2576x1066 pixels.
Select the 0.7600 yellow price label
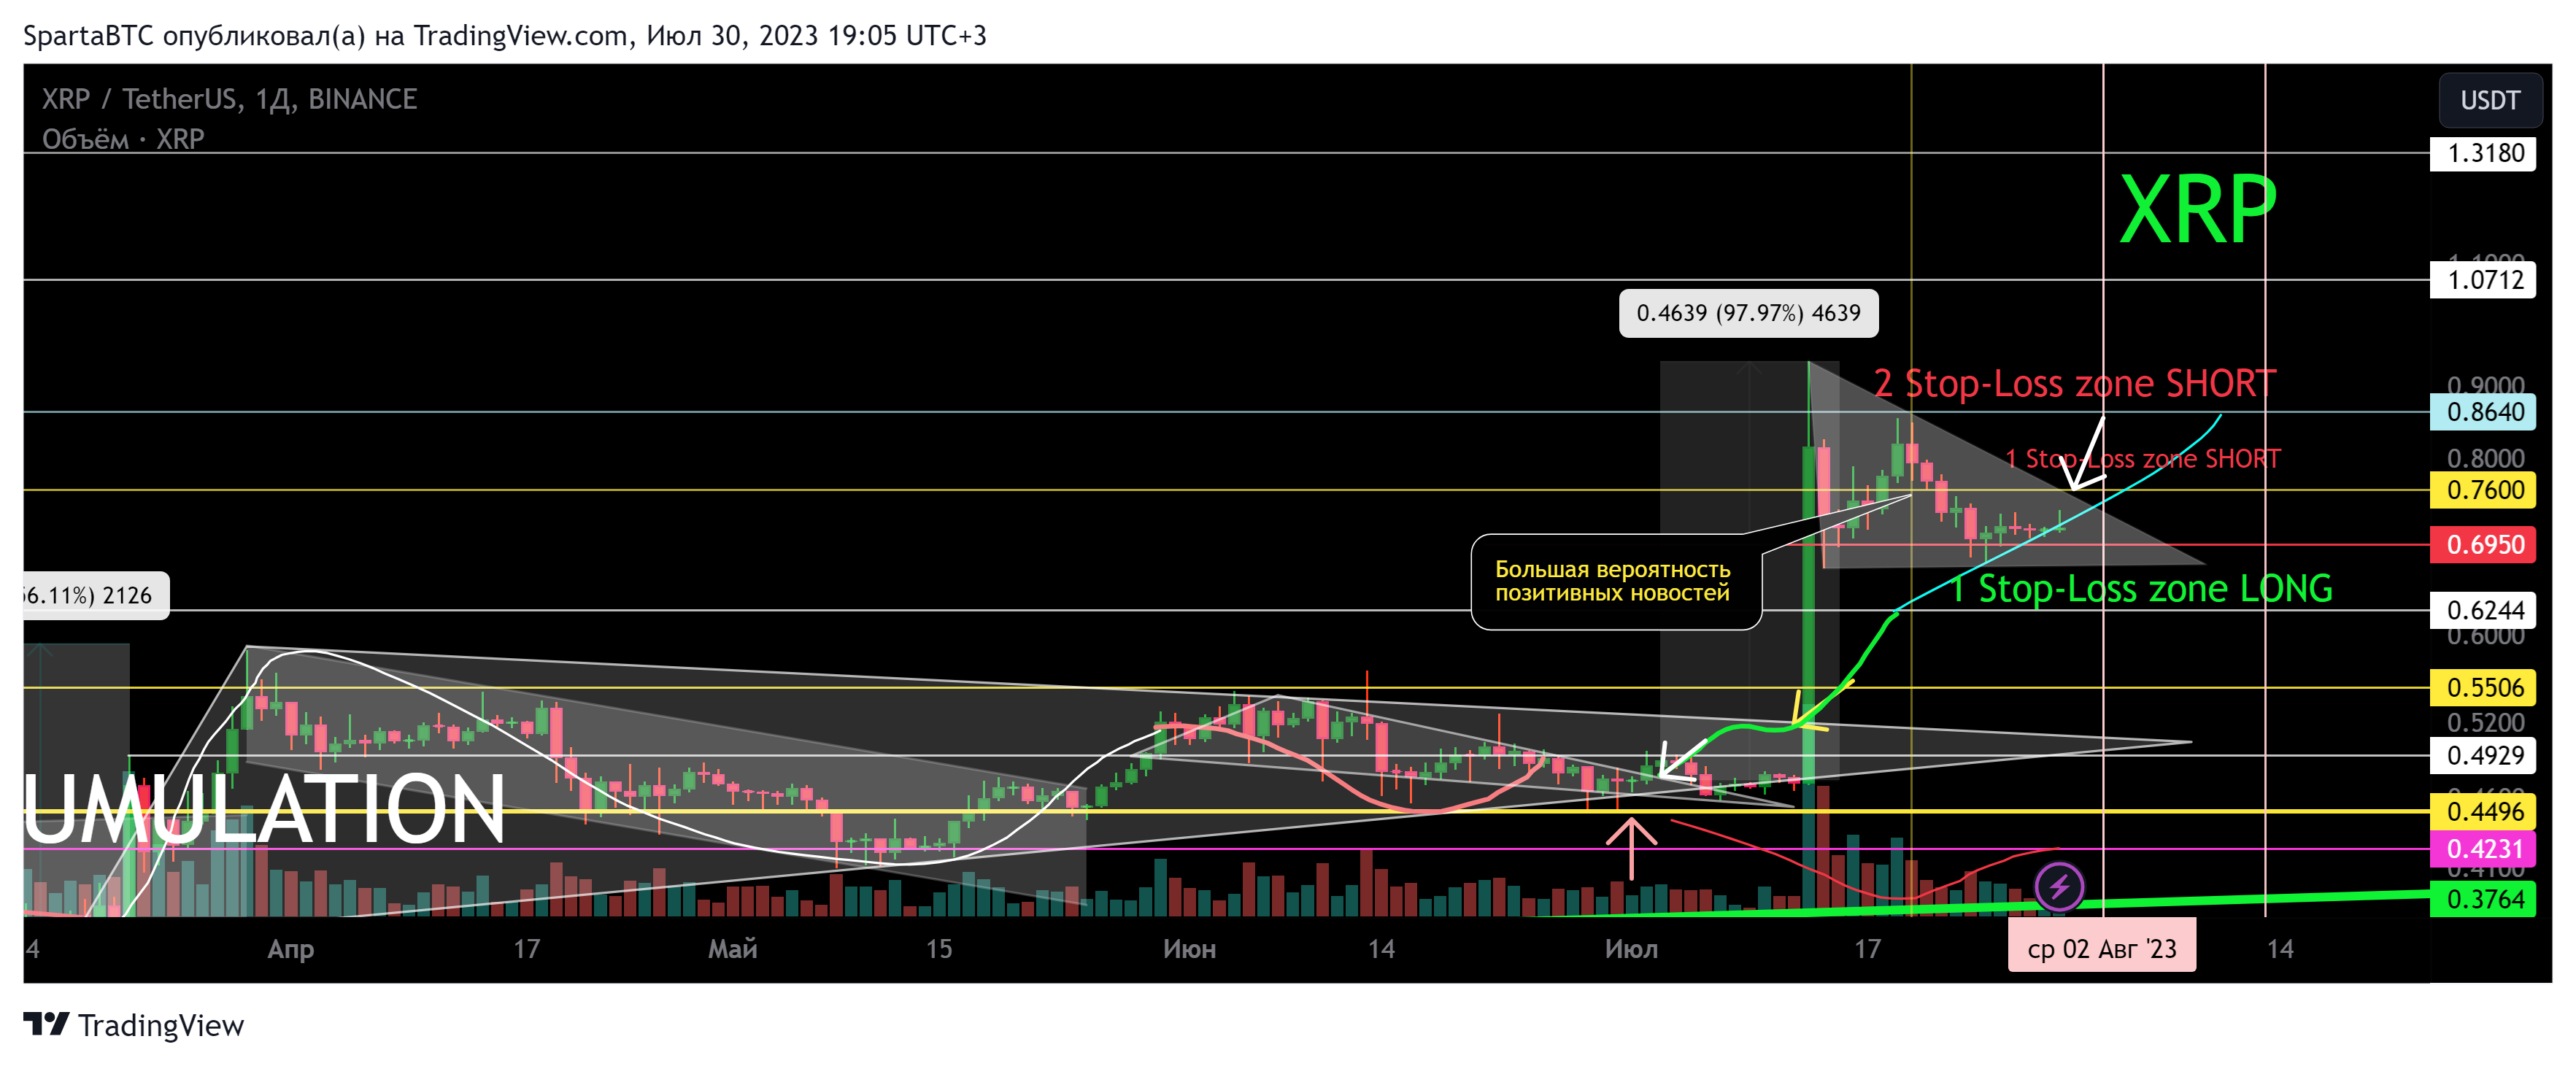pyautogui.click(x=2483, y=490)
